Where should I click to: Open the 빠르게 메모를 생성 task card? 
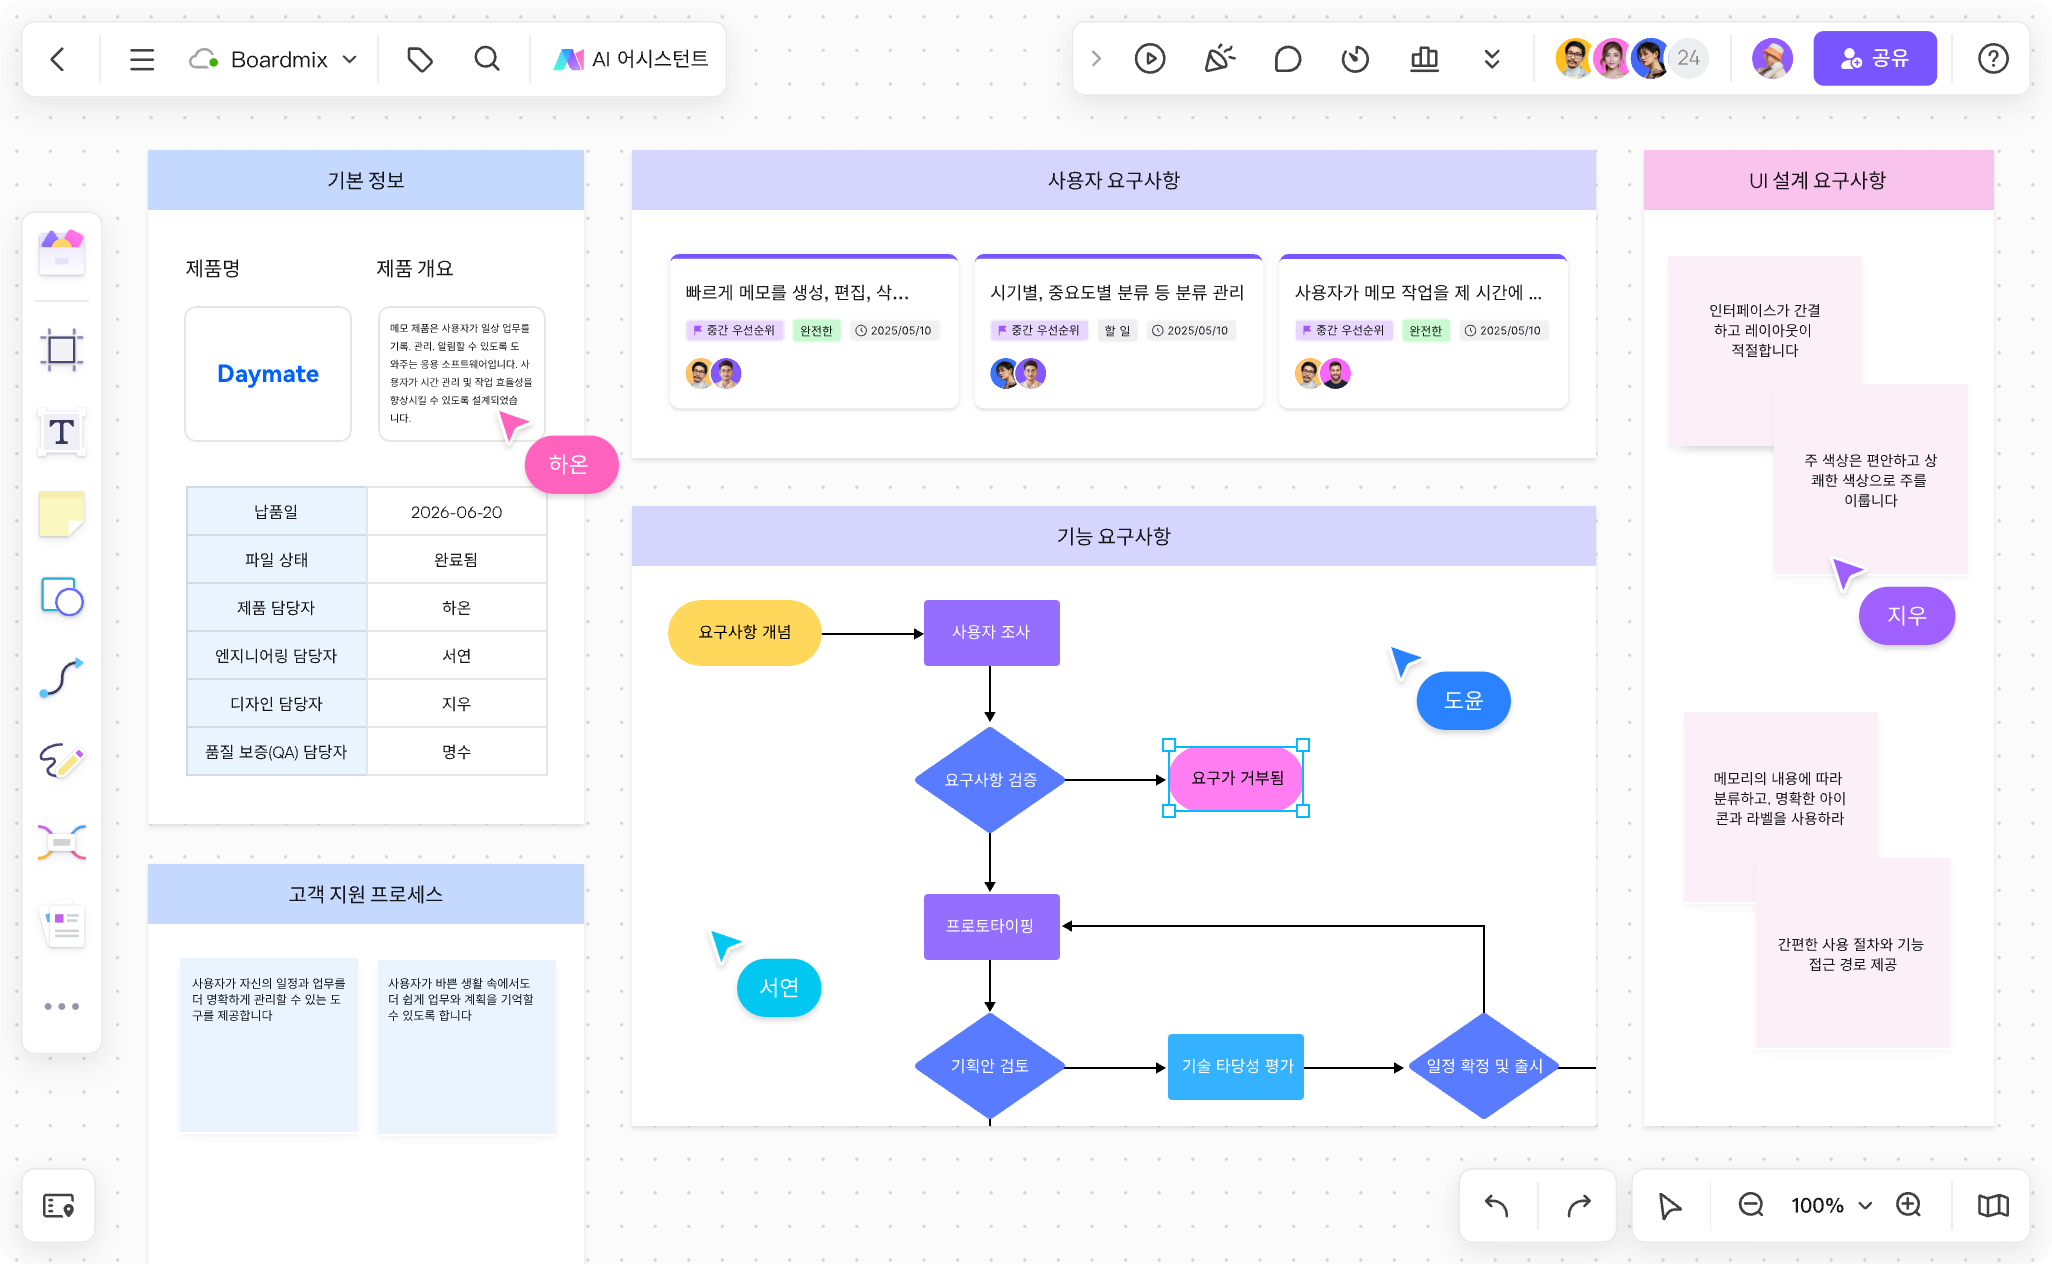pos(814,332)
